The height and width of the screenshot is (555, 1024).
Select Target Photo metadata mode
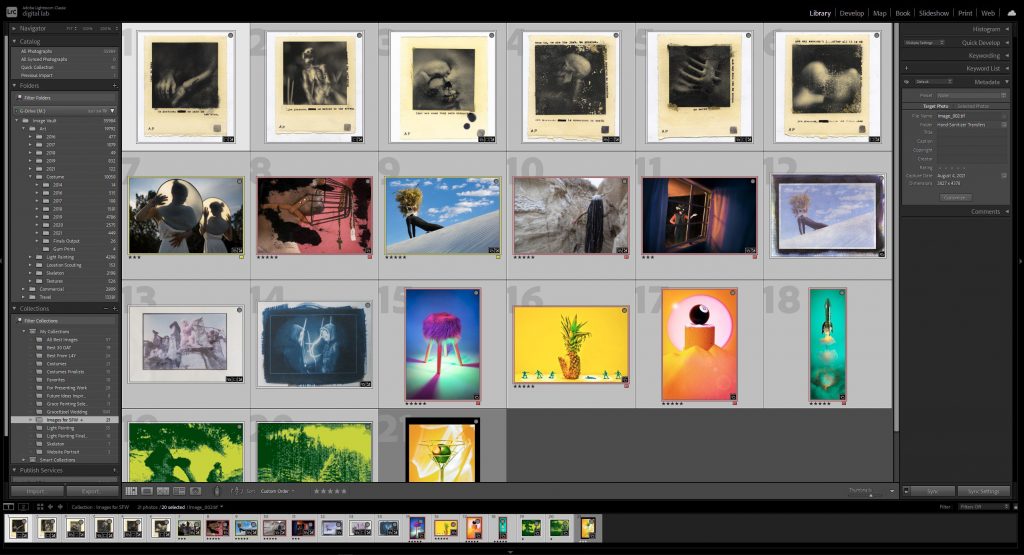935,106
